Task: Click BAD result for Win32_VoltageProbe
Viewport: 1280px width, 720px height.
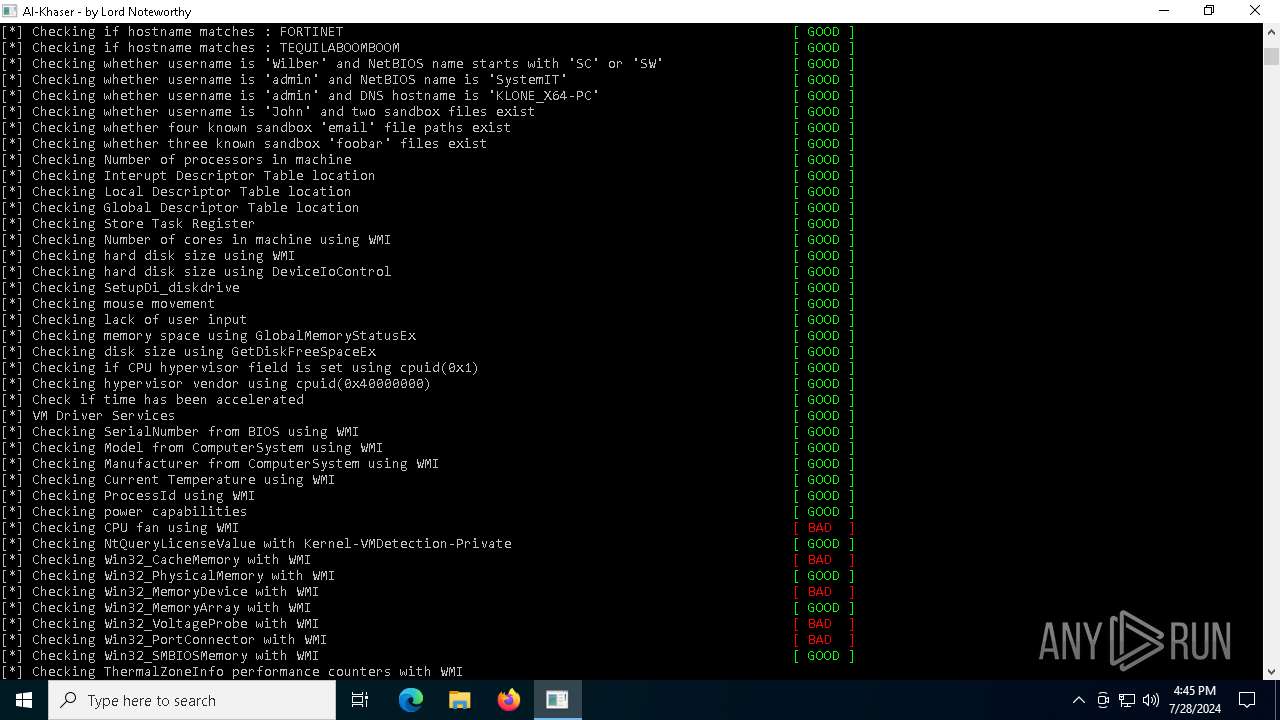Action: (x=824, y=624)
